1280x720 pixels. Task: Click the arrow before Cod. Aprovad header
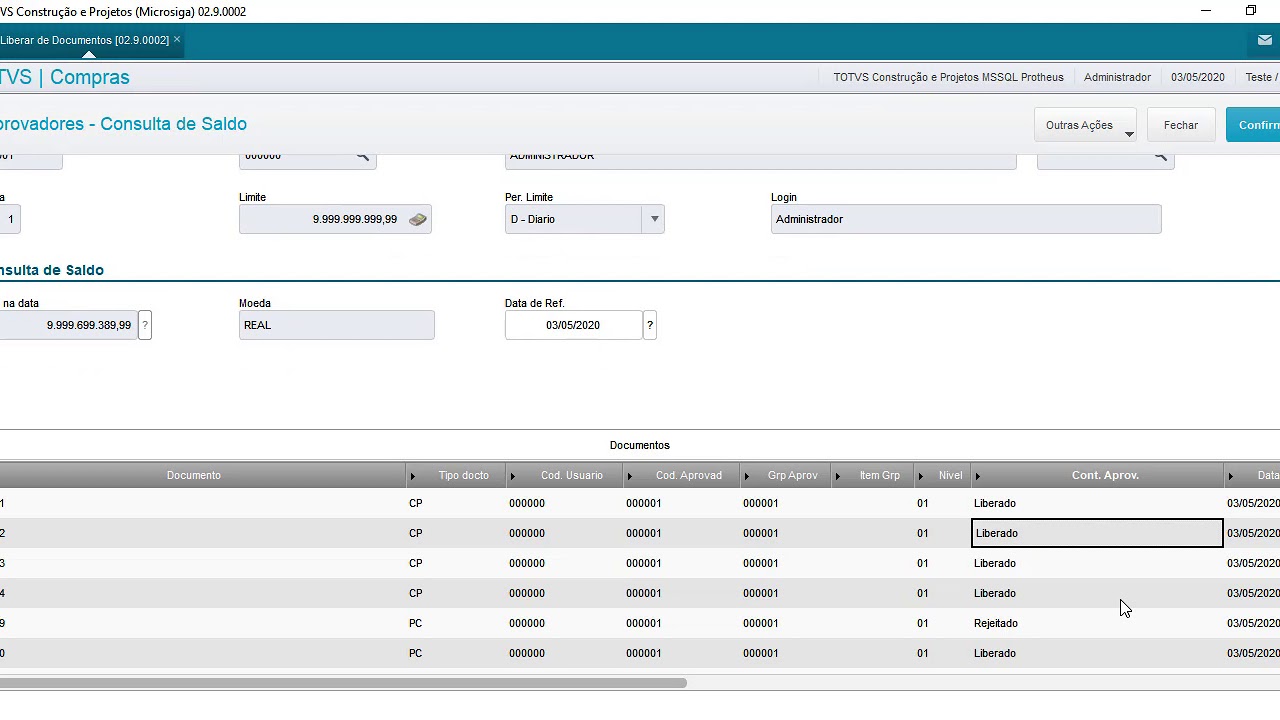click(629, 476)
